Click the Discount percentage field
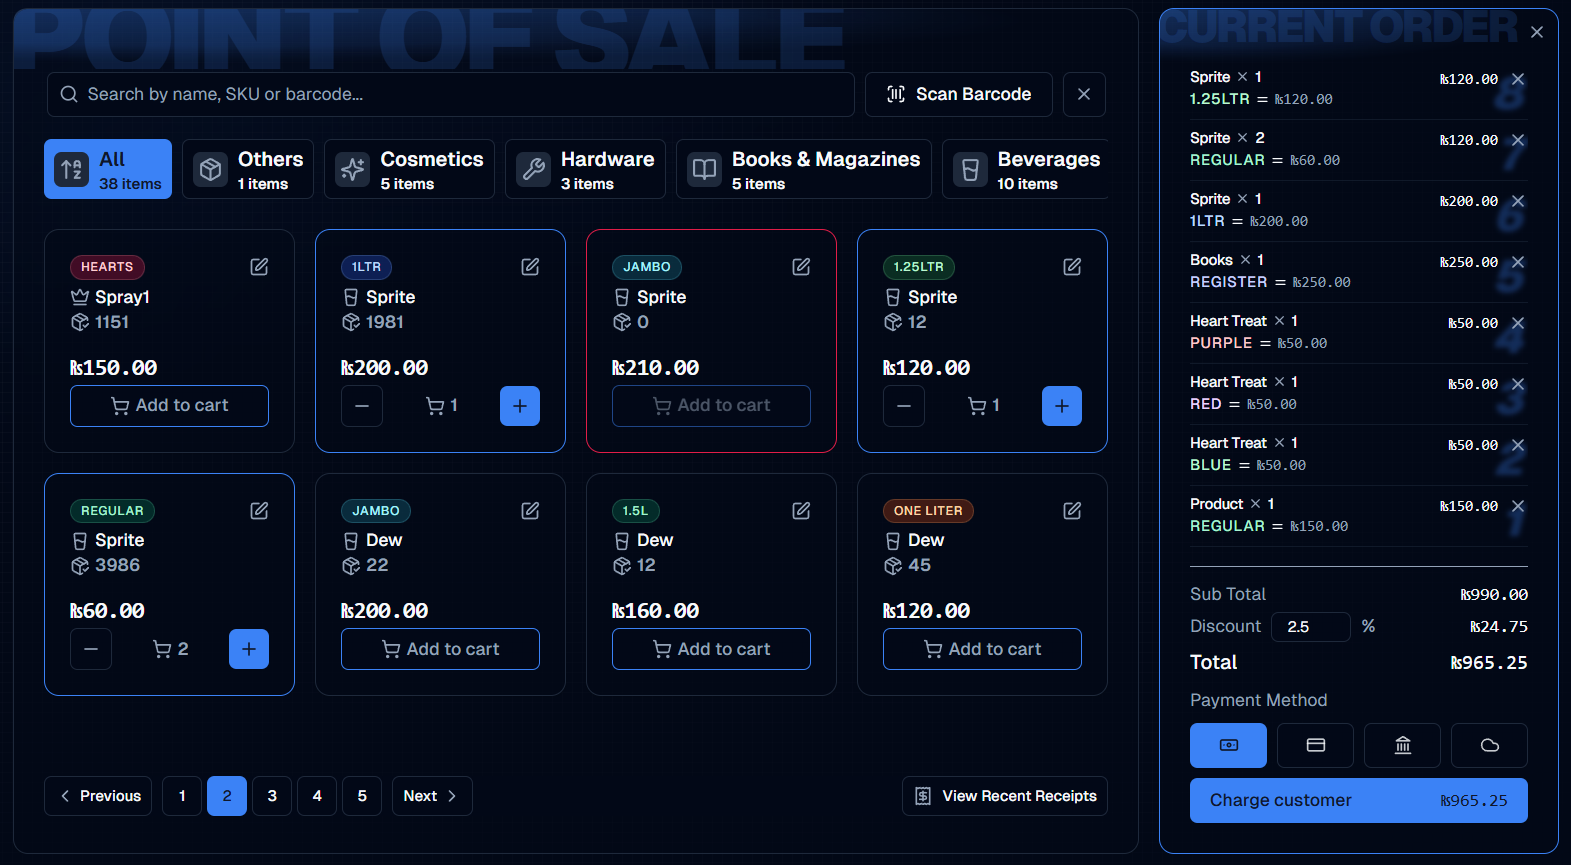 click(x=1311, y=626)
